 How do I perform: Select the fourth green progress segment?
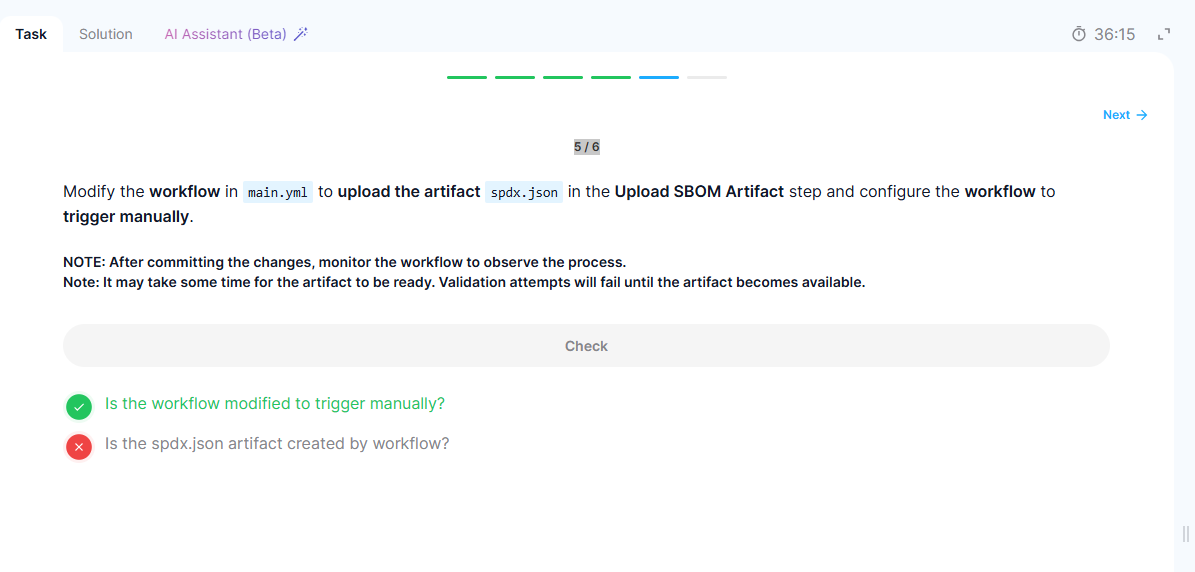click(611, 77)
